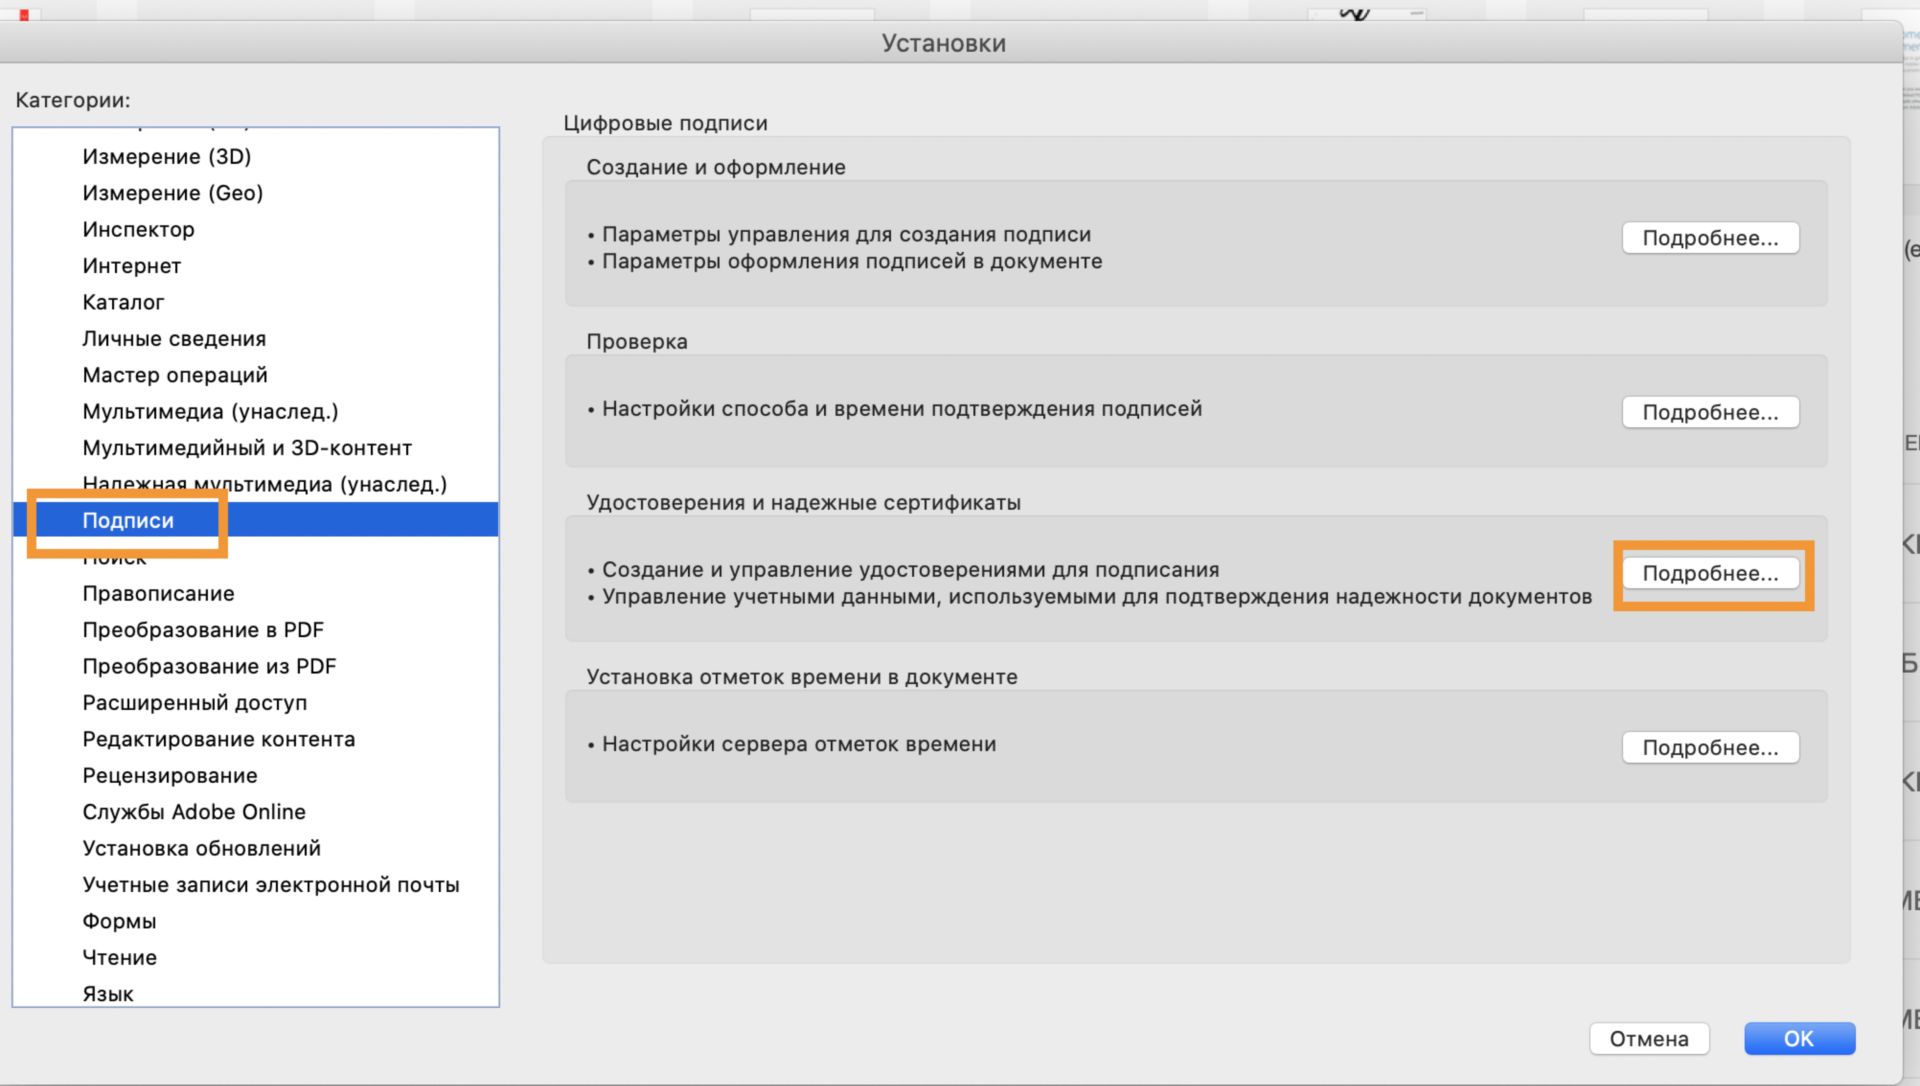Choose Редактирование контента category
Viewport: 1920px width, 1086px height.
pyautogui.click(x=219, y=739)
